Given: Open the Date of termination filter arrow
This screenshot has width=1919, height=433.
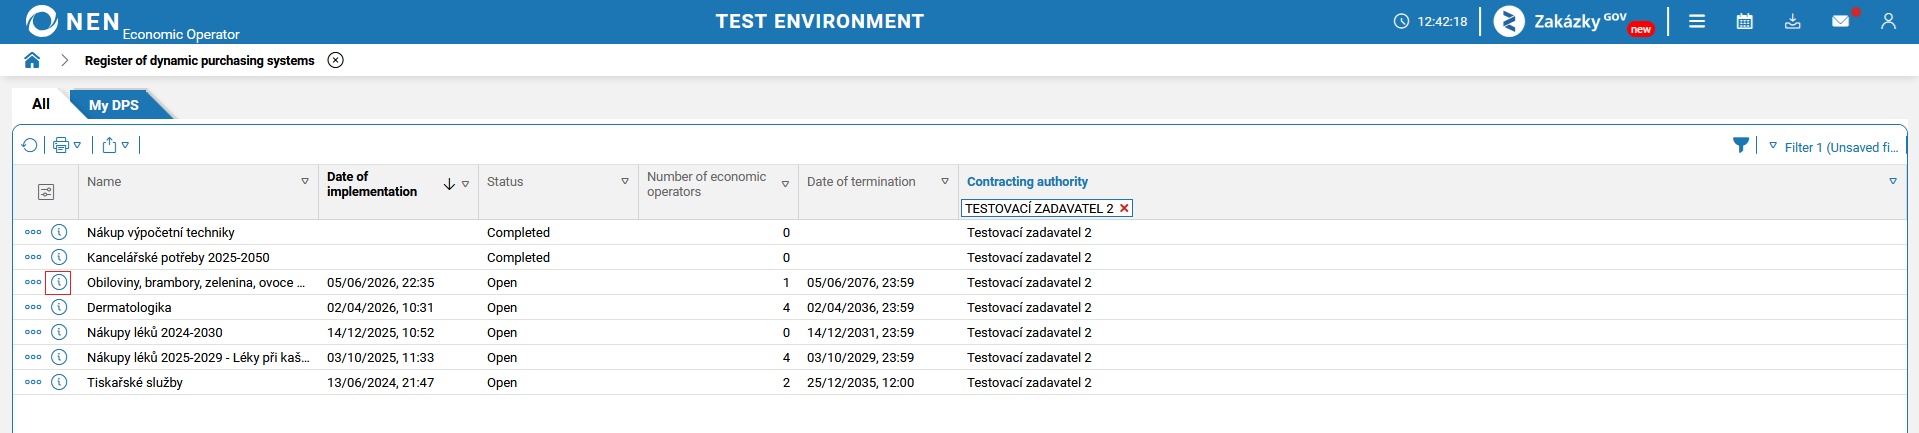Looking at the screenshot, I should tap(945, 181).
